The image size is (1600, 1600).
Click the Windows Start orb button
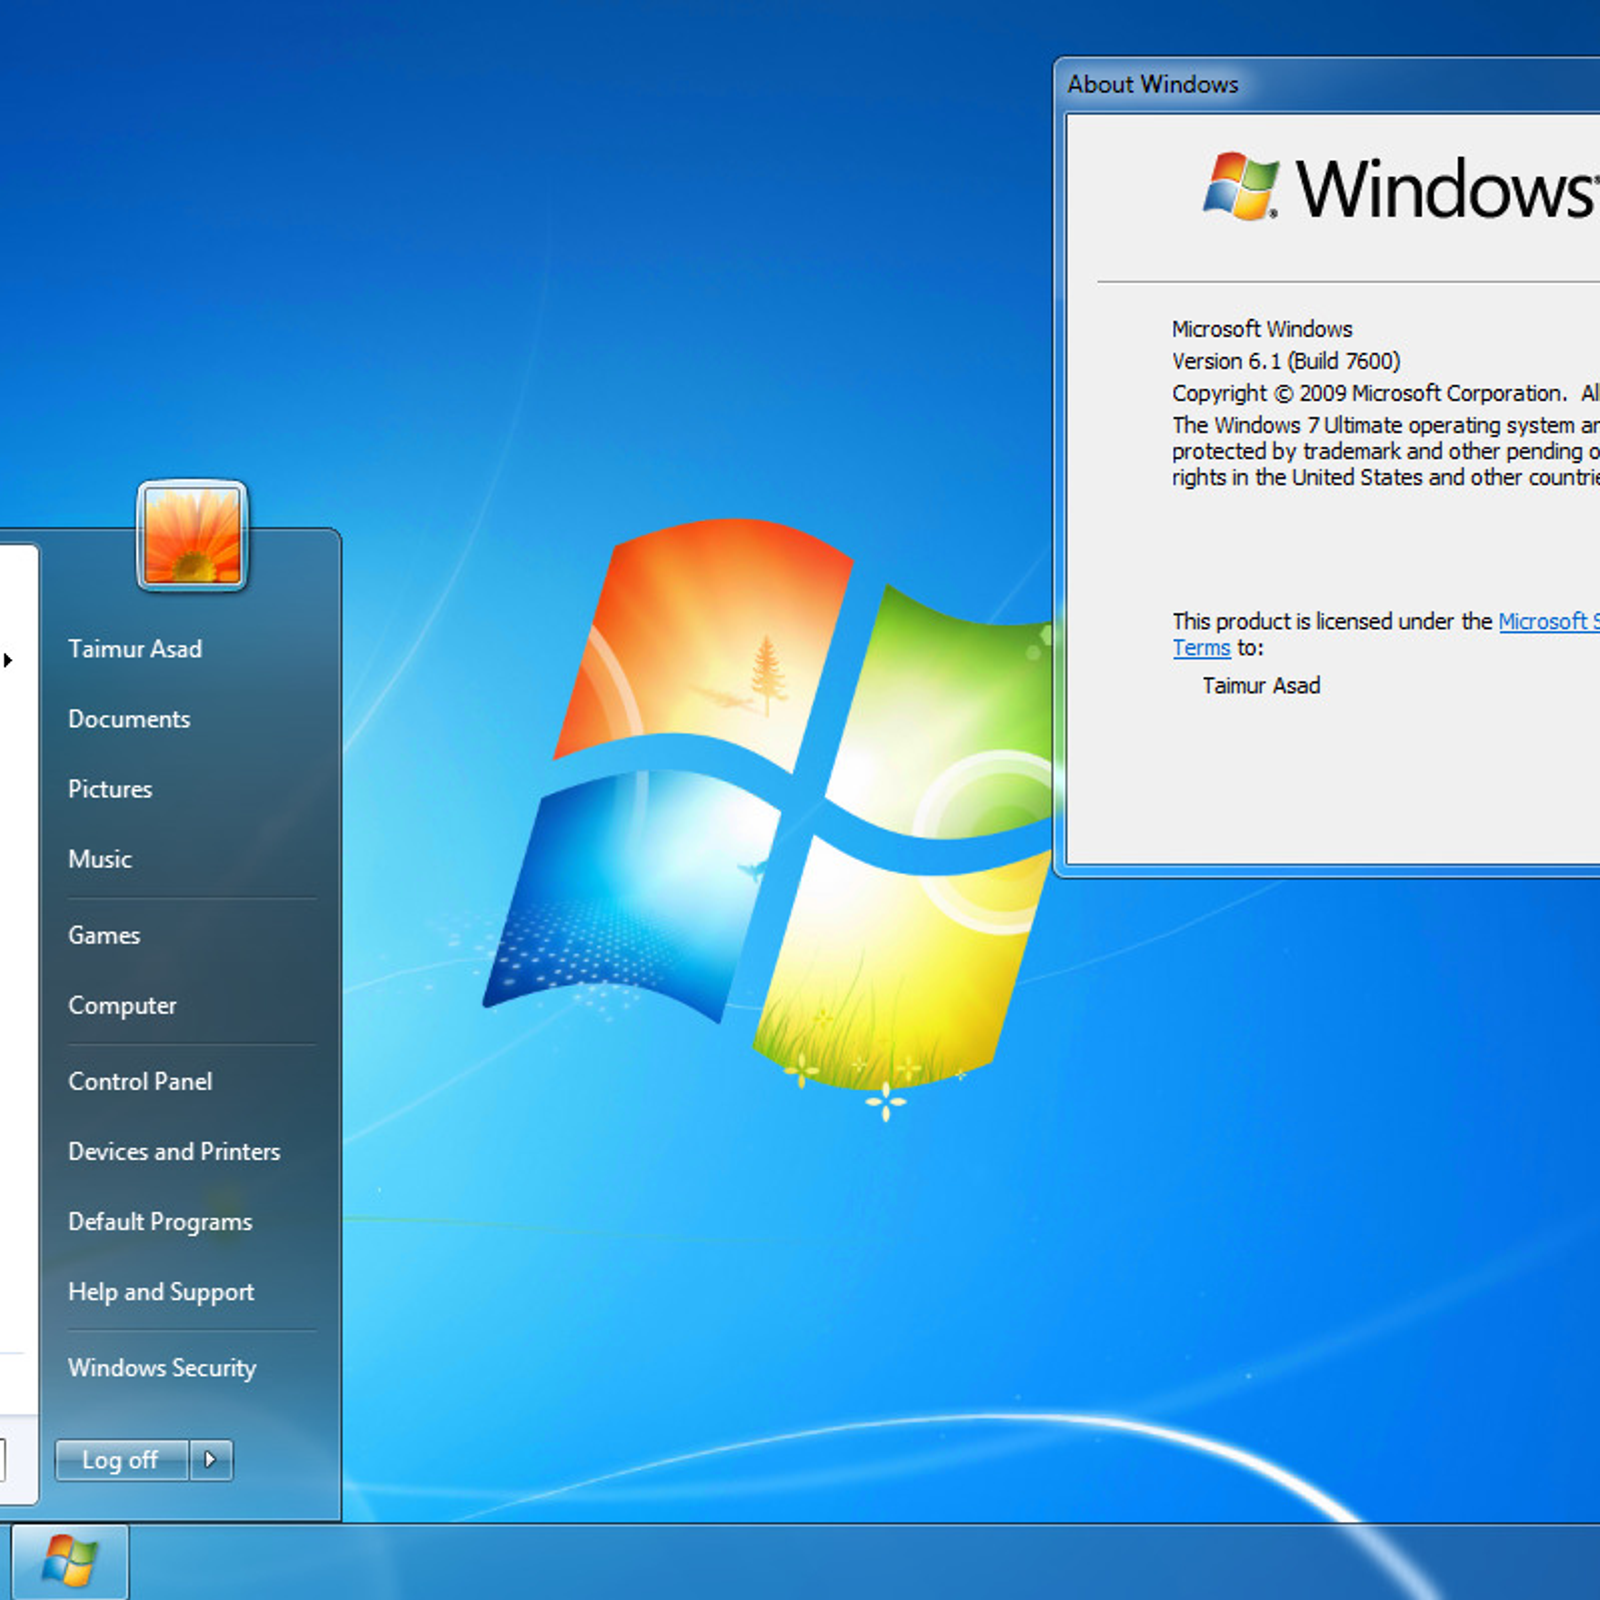point(69,1562)
